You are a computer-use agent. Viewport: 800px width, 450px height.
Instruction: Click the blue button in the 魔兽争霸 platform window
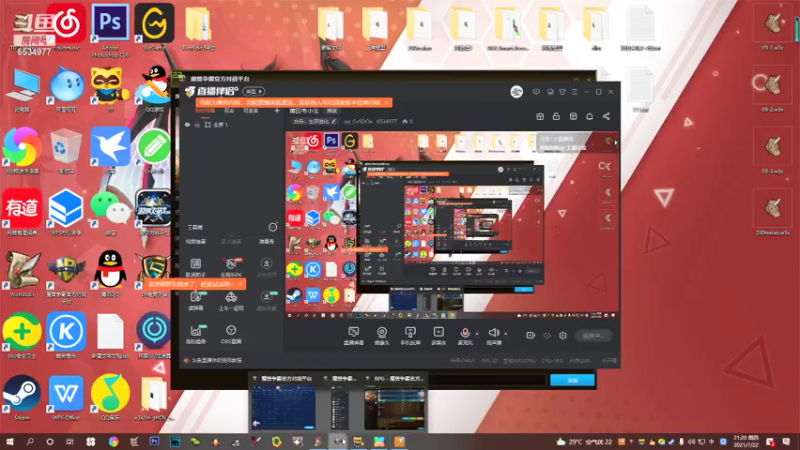[572, 380]
